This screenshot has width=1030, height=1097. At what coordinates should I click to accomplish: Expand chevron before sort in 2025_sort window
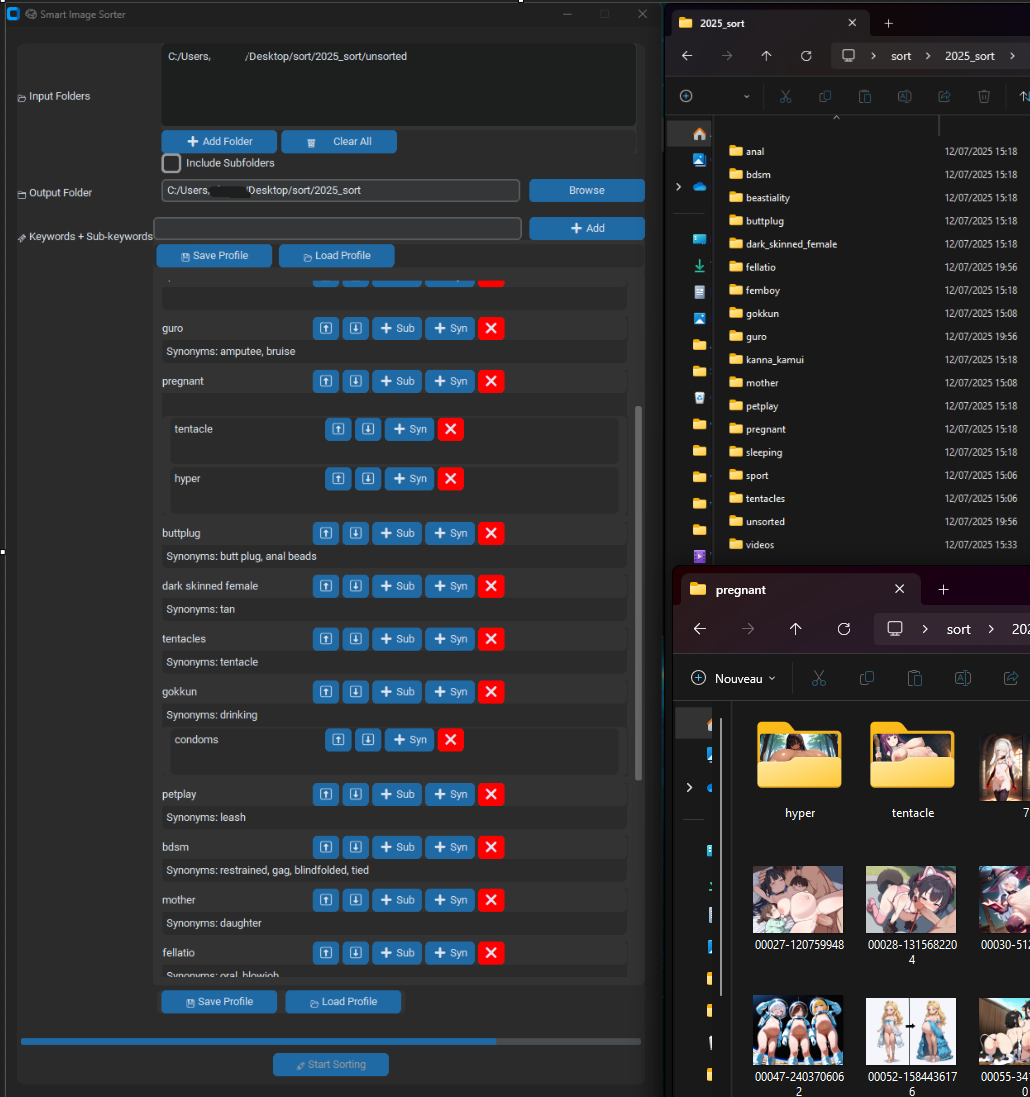[873, 56]
